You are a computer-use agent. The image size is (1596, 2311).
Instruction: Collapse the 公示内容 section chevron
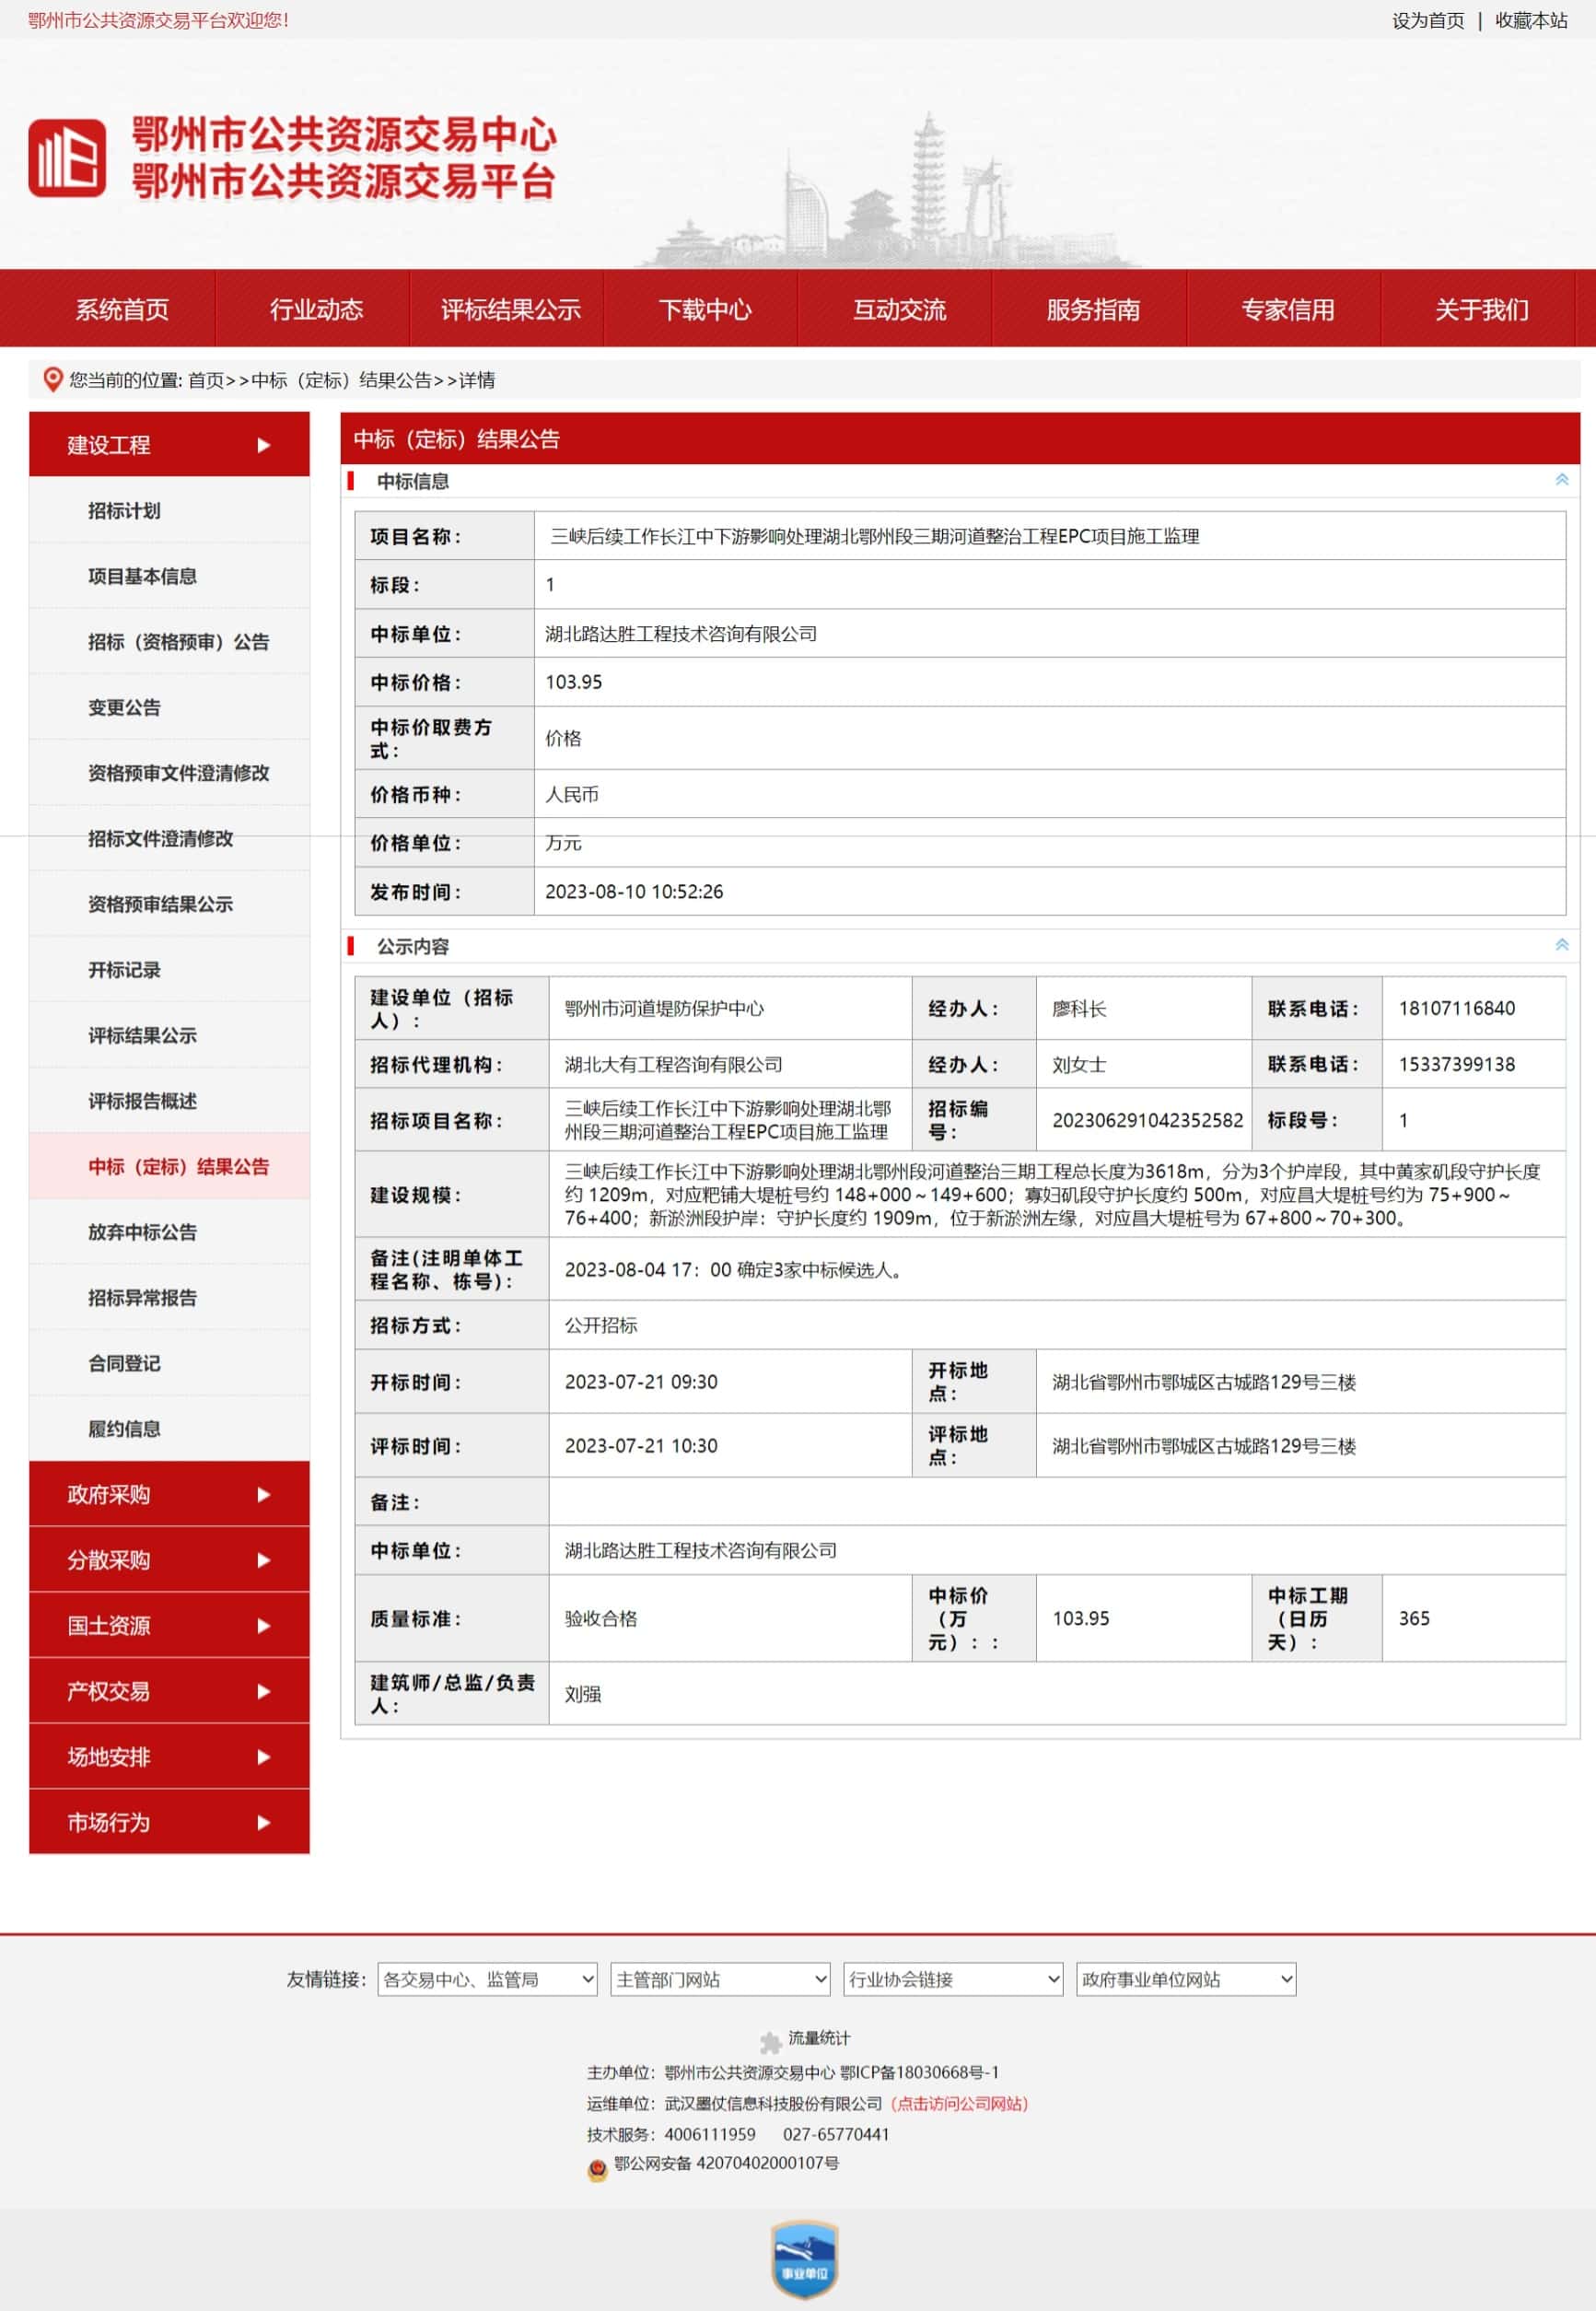(1561, 945)
